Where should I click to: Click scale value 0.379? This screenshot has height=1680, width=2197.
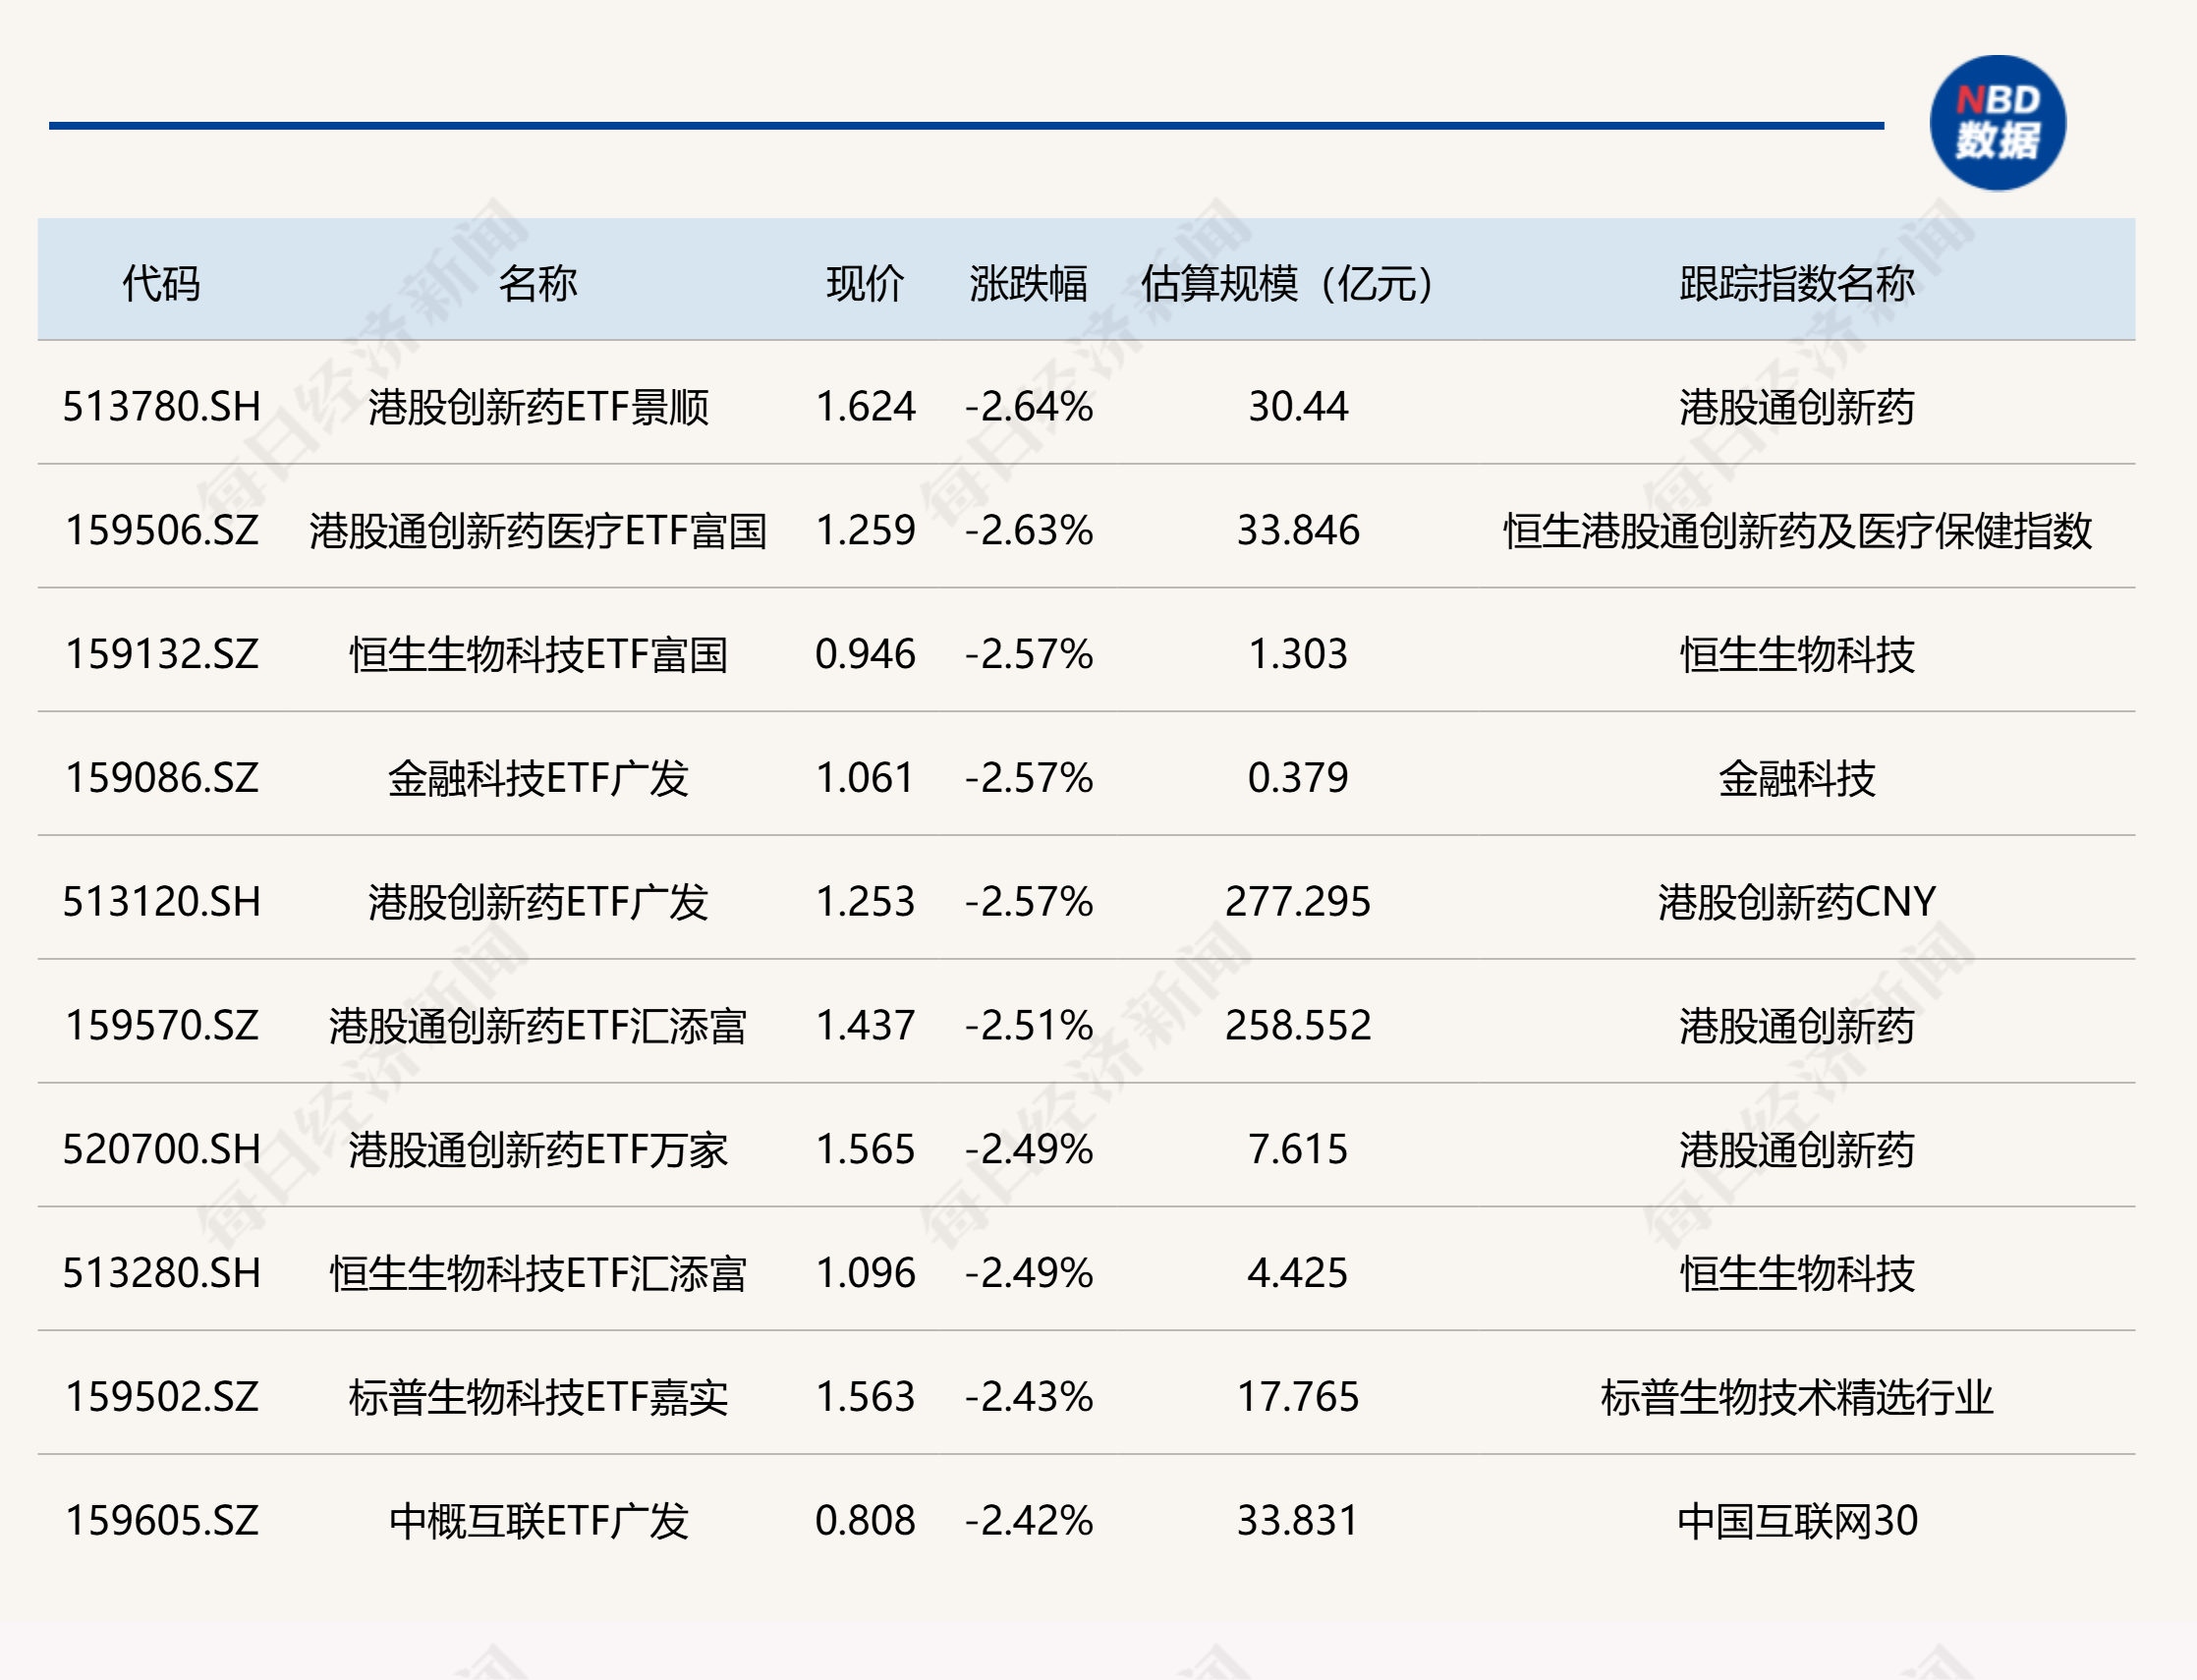[x=1298, y=779]
